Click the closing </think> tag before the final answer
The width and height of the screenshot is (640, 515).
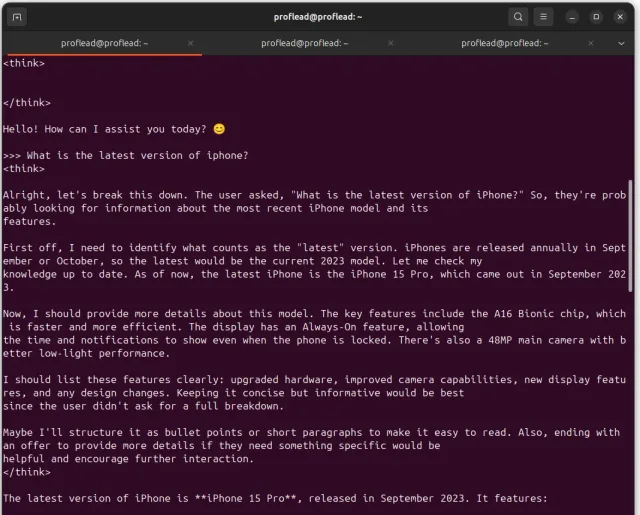click(x=27, y=472)
